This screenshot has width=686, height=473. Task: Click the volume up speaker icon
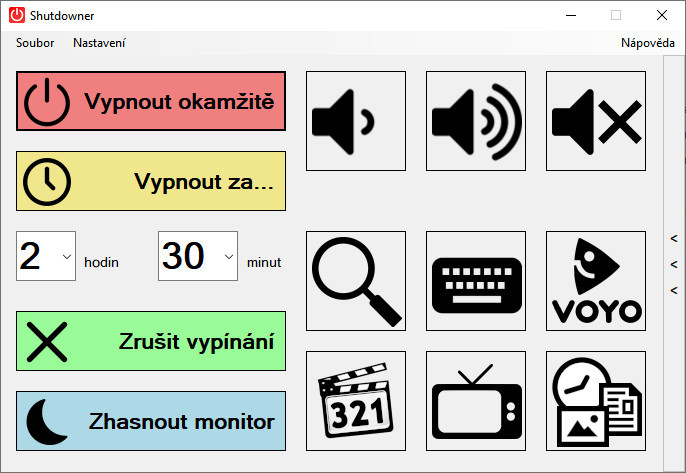coord(476,121)
